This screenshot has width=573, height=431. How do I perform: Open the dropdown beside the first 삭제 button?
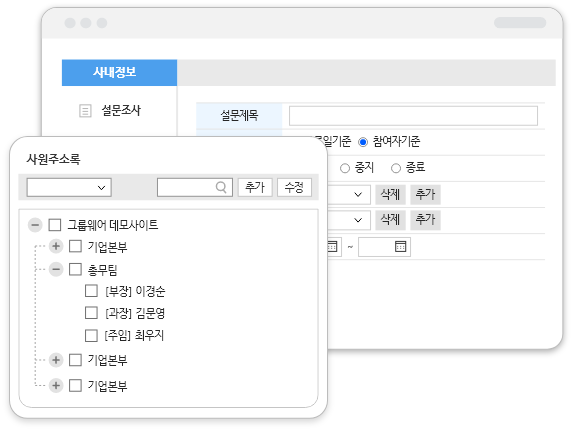(x=349, y=194)
